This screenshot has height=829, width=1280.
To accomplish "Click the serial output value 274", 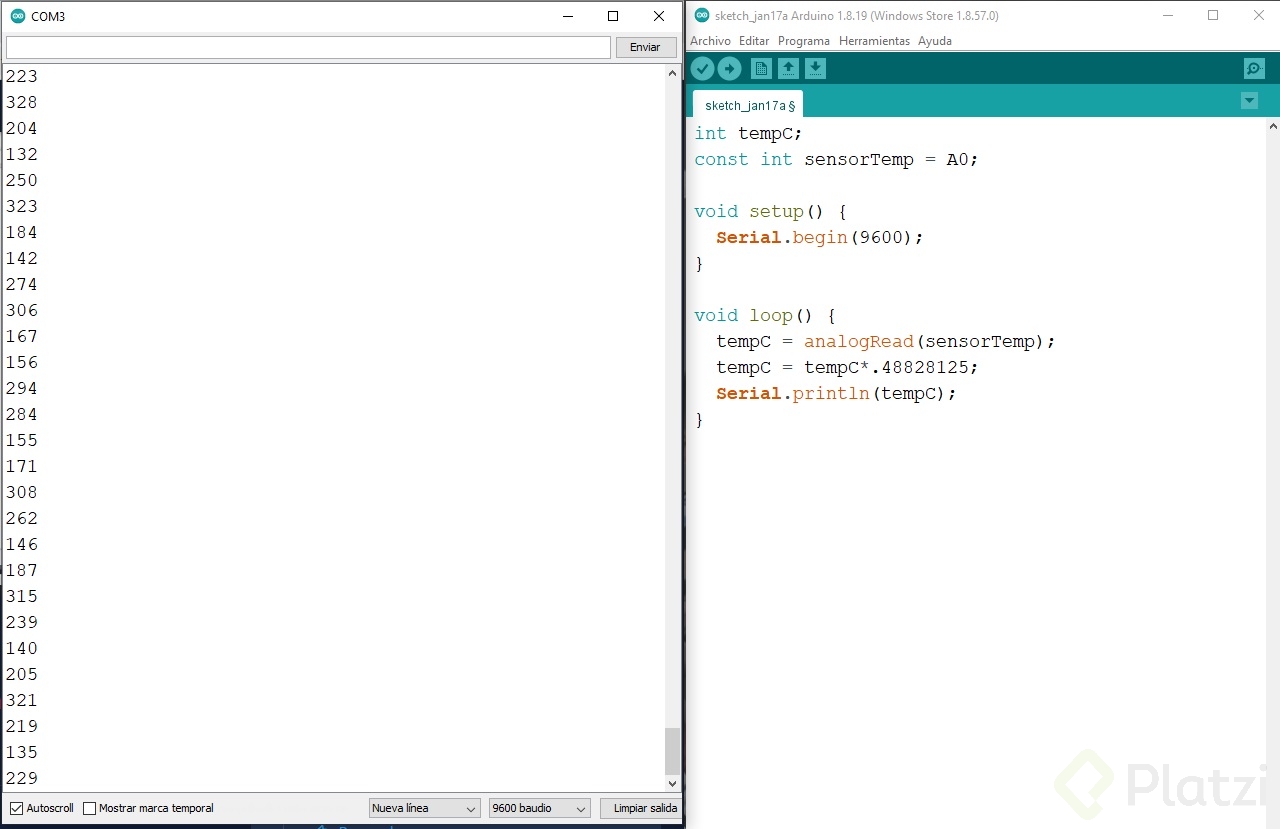I will pyautogui.click(x=22, y=284).
